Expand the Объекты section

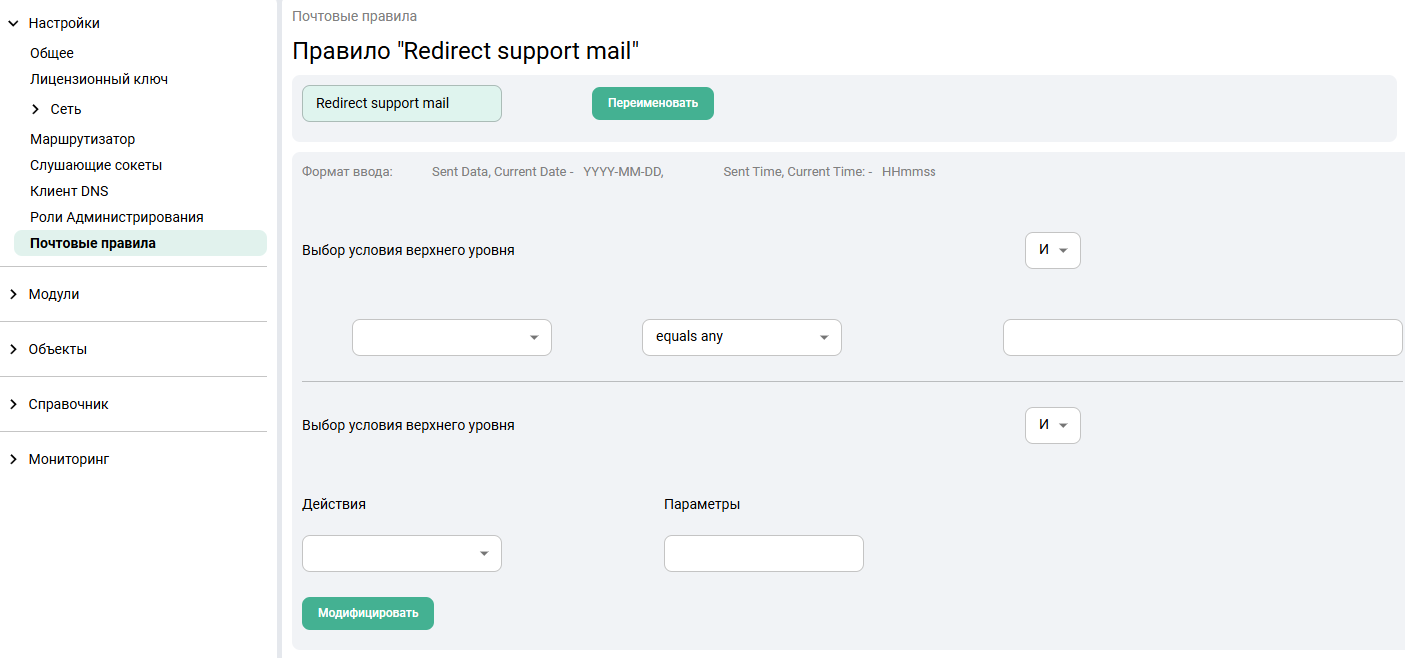14,349
